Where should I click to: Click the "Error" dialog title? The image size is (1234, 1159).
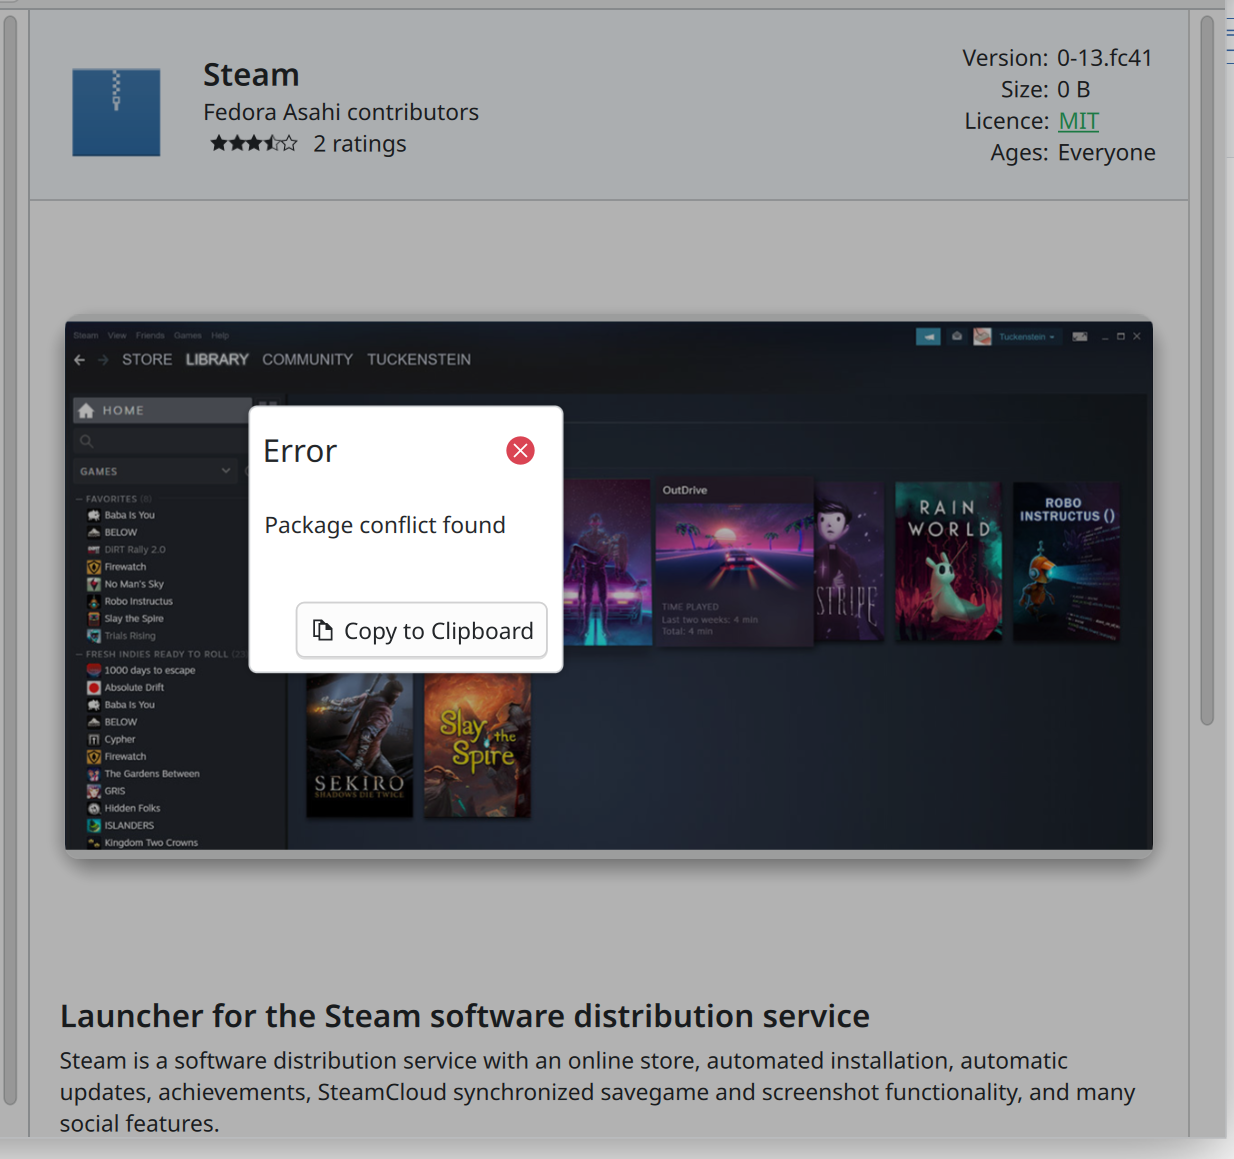point(300,451)
